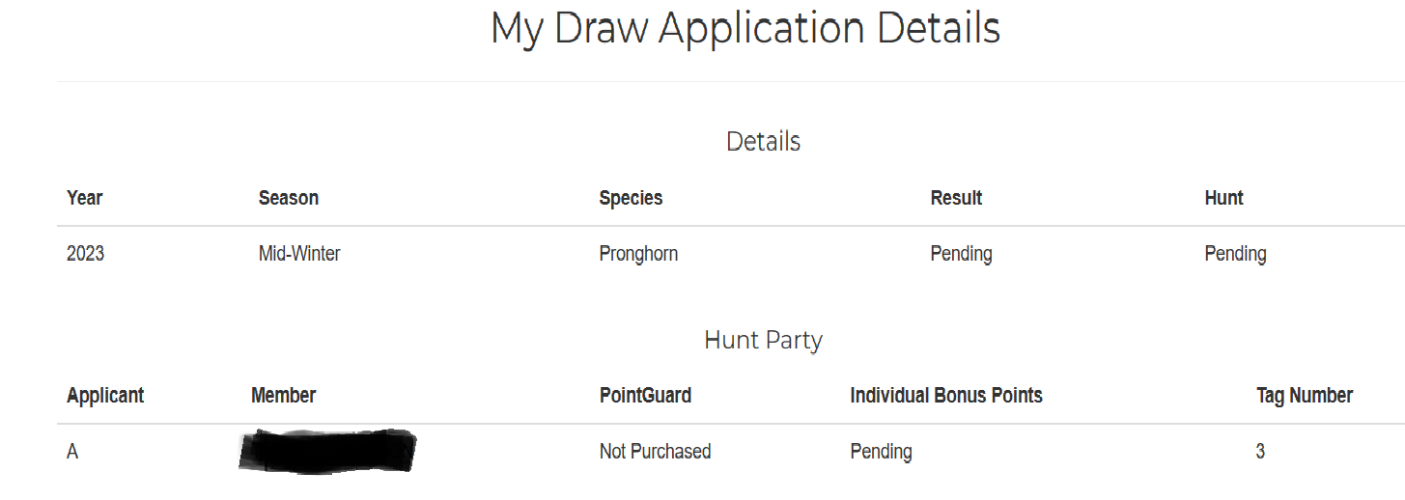Viewport: 1405px width, 500px height.
Task: Click the Applicant column header
Action: pos(105,396)
